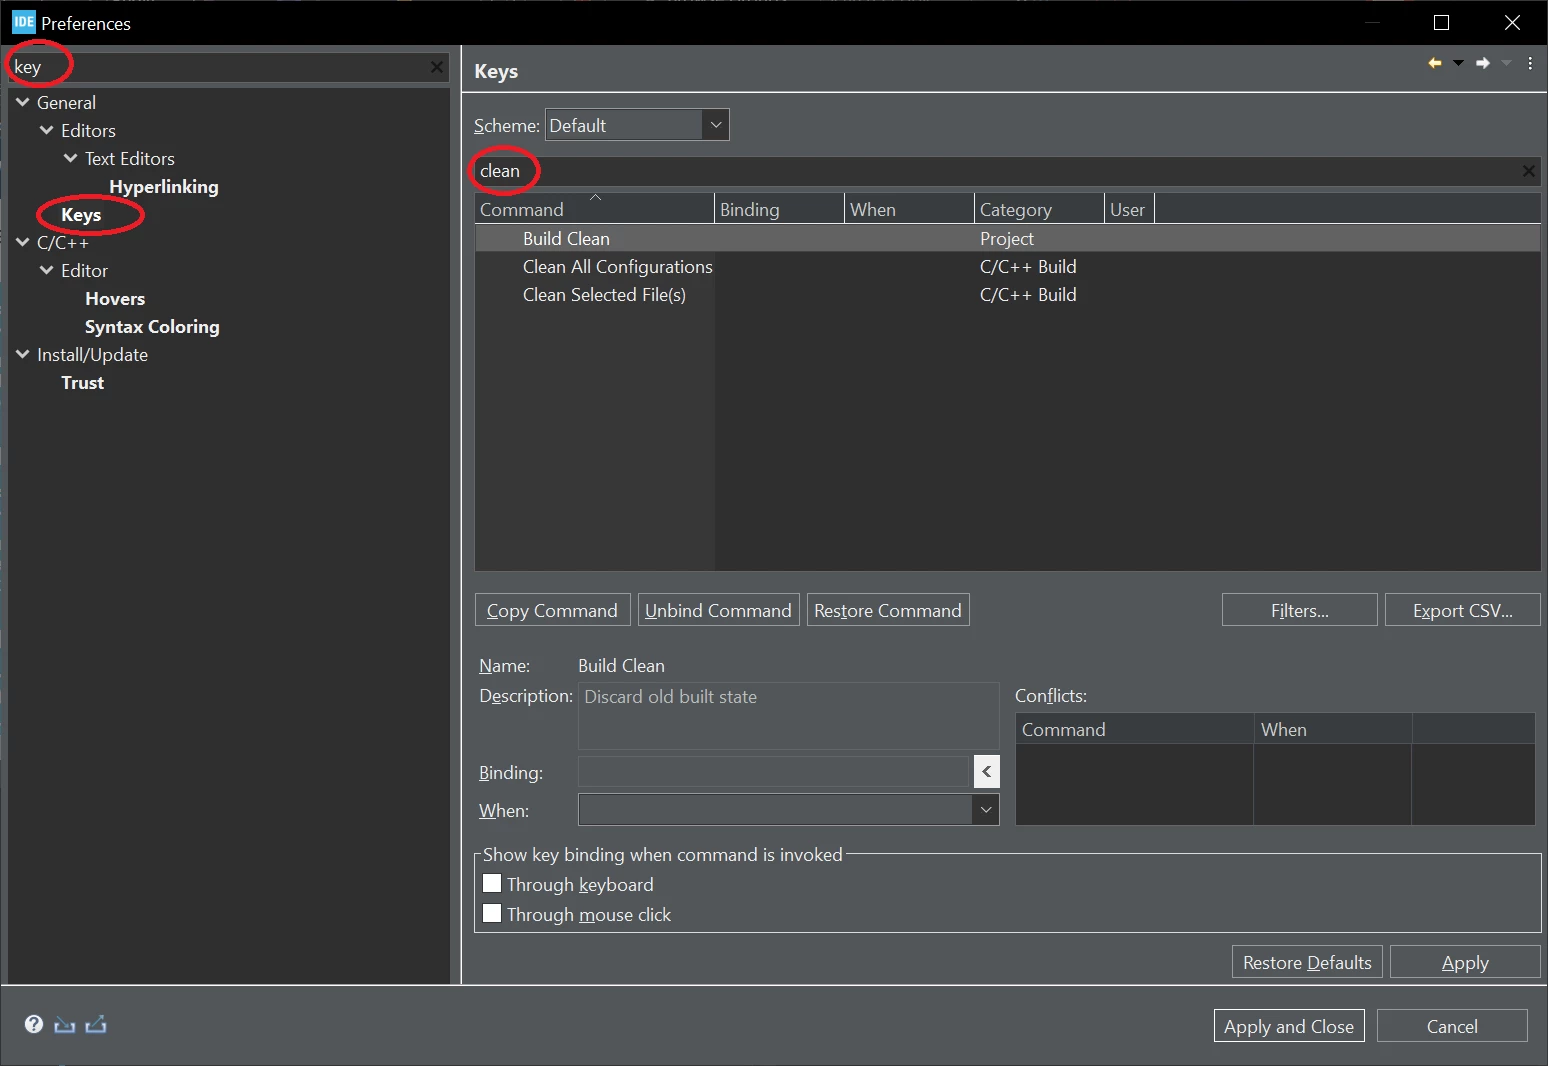Sort by When column header
Screen dimensions: 1548x1066
910,209
